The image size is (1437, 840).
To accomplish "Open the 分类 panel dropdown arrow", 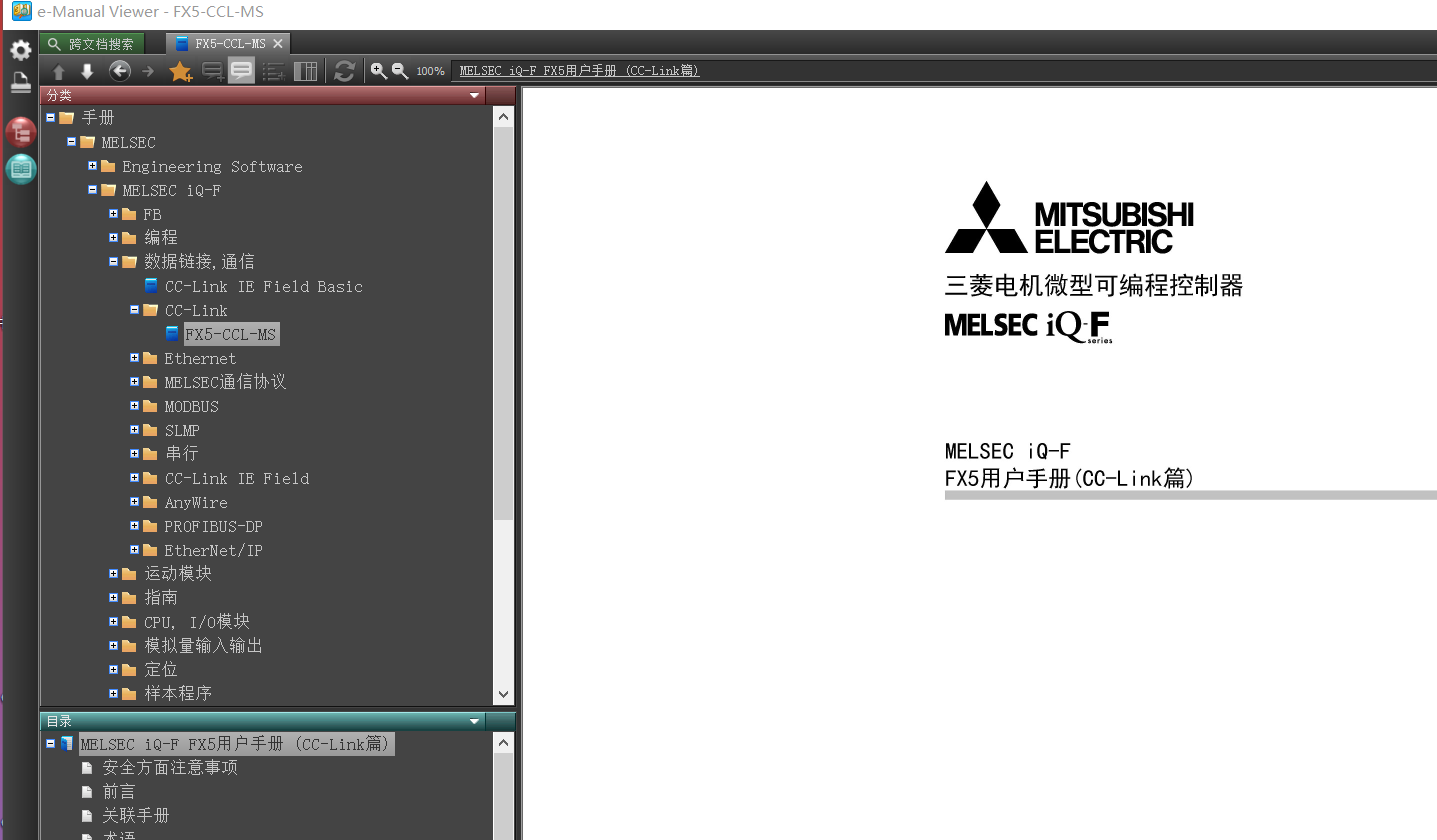I will (475, 96).
